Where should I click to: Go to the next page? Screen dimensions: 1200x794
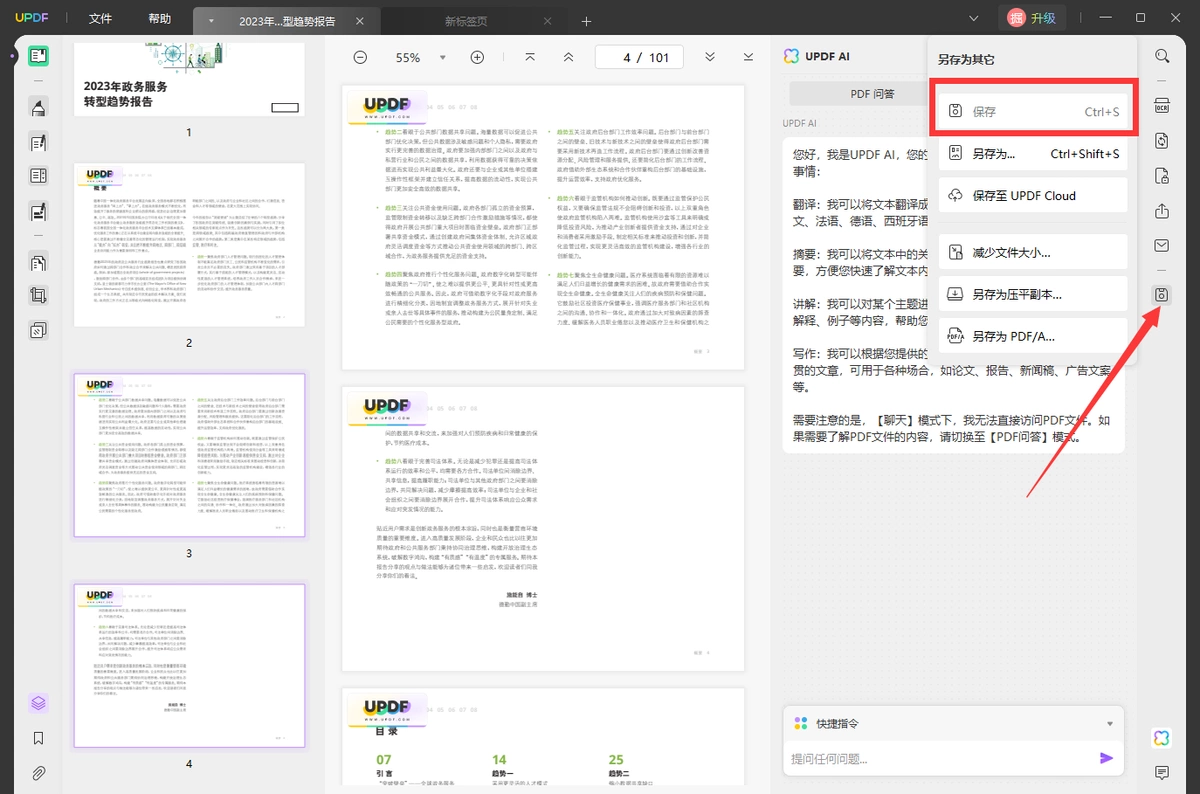[710, 57]
